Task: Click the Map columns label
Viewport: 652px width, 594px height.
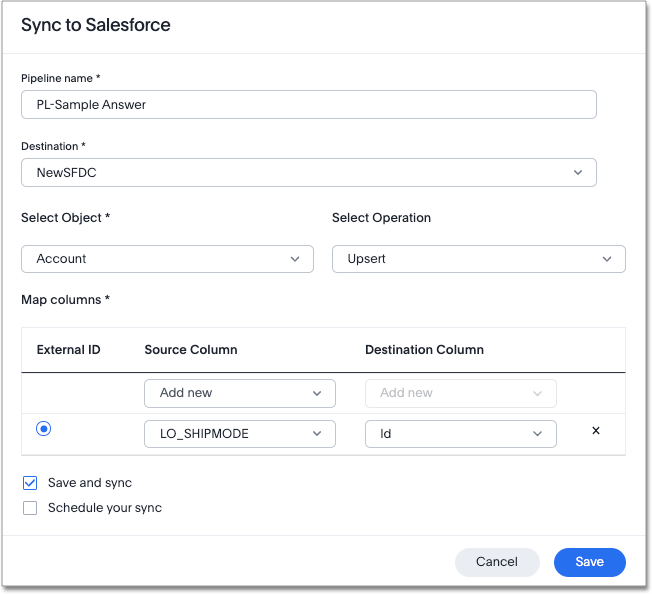Action: click(66, 300)
